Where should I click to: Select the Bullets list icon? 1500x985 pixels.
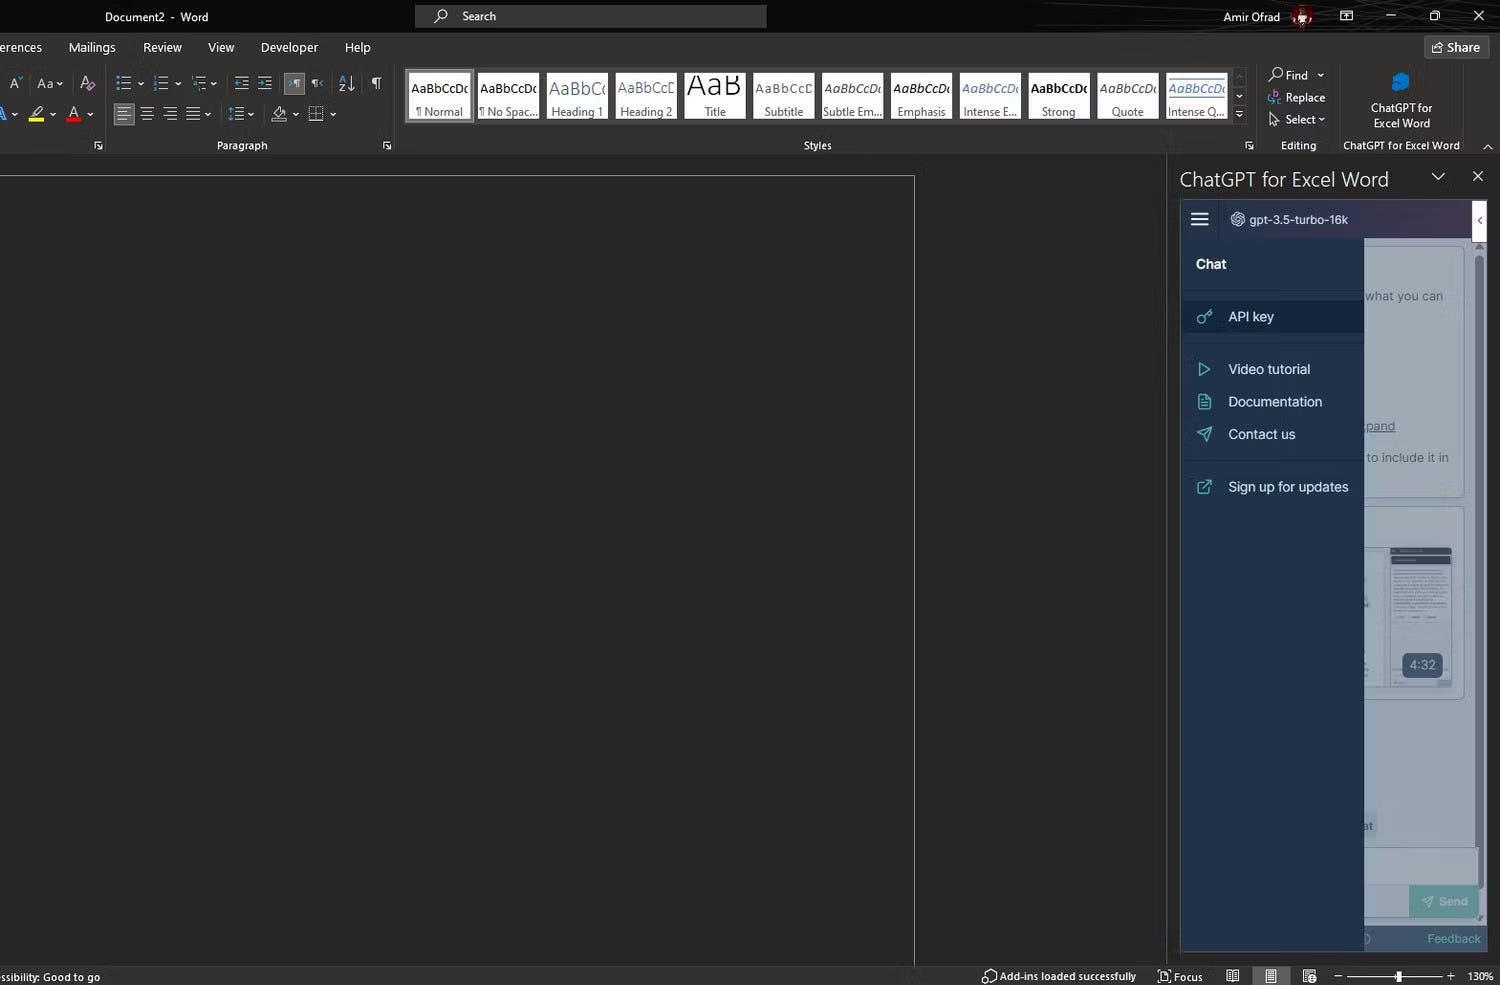point(123,83)
